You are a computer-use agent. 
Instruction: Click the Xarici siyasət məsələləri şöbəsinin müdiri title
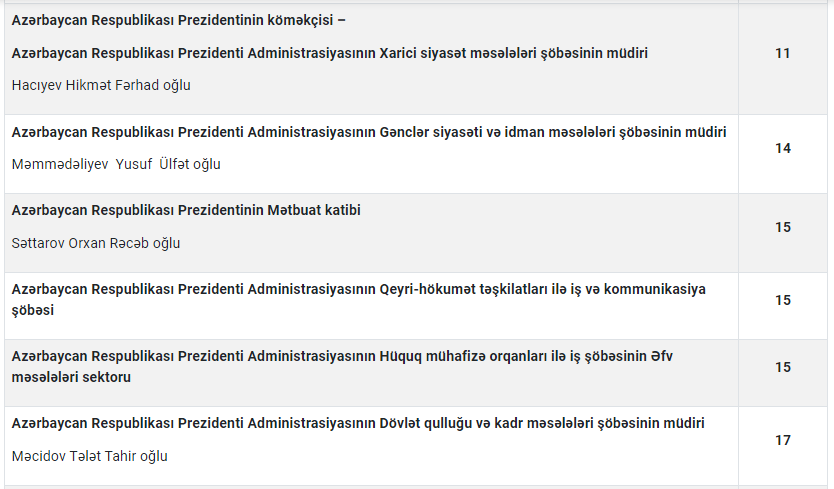(330, 53)
